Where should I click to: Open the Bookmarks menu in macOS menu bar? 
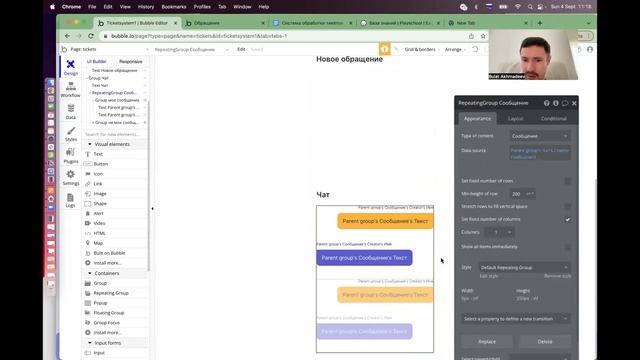coord(174,7)
